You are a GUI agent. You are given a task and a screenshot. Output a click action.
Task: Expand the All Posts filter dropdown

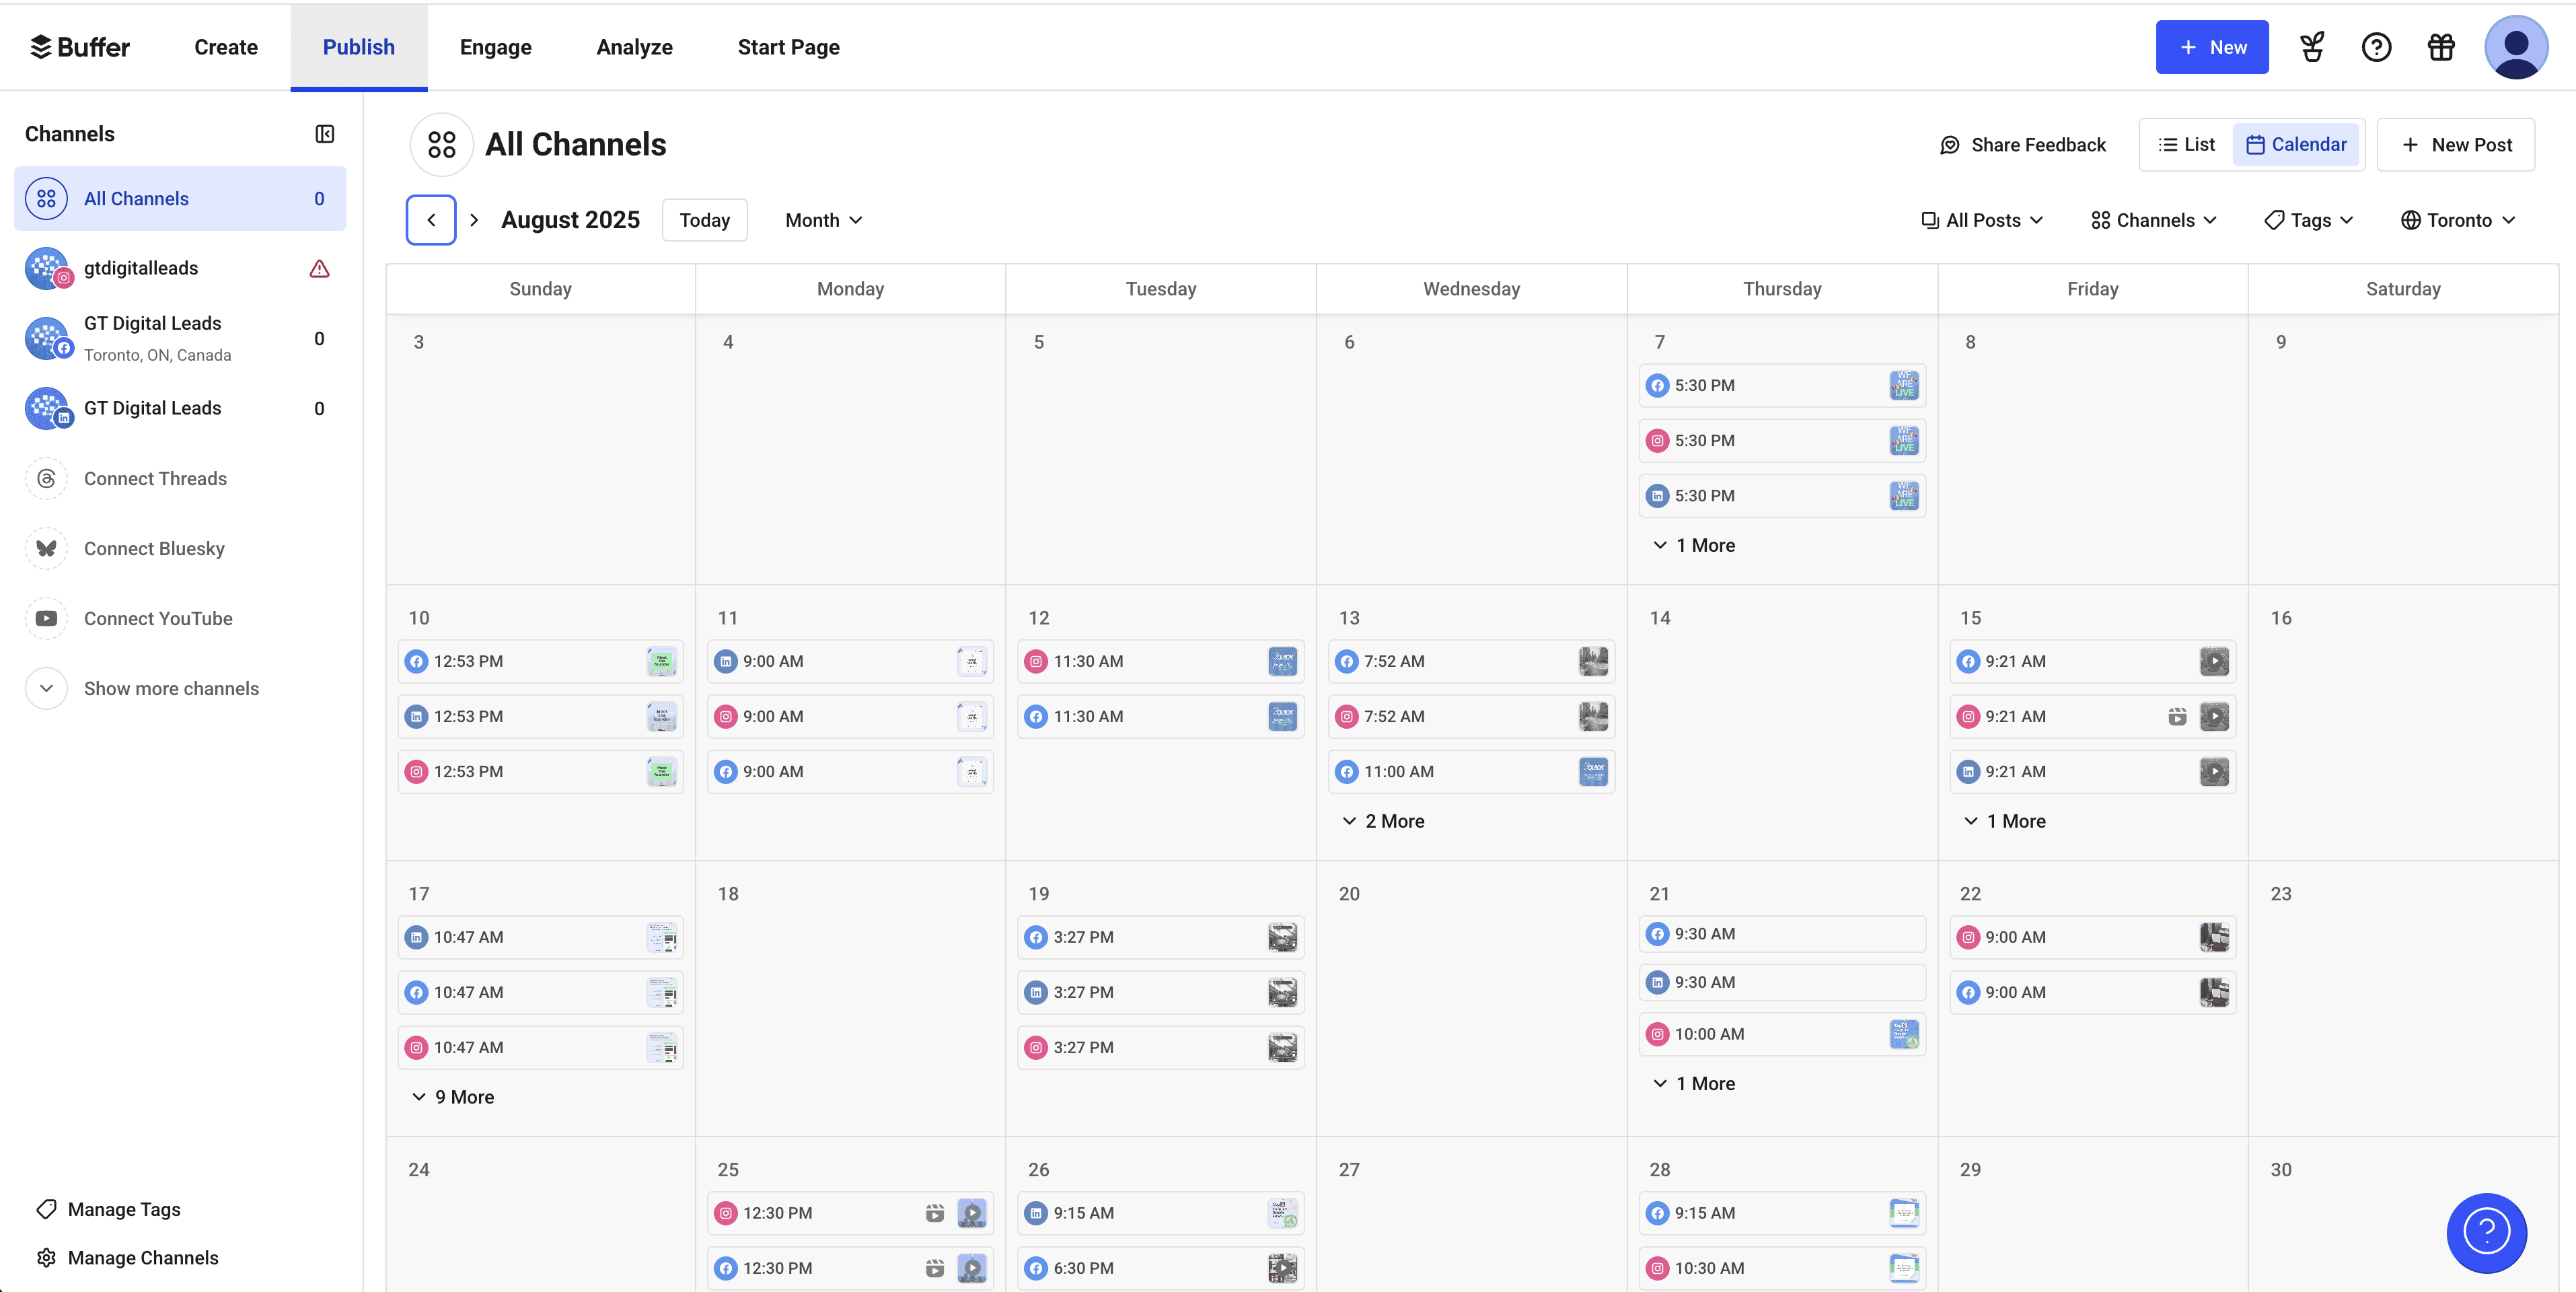(x=1982, y=220)
